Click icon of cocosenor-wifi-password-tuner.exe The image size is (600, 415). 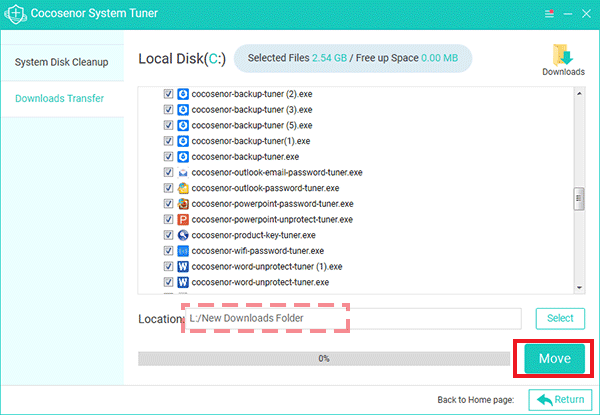tap(183, 251)
